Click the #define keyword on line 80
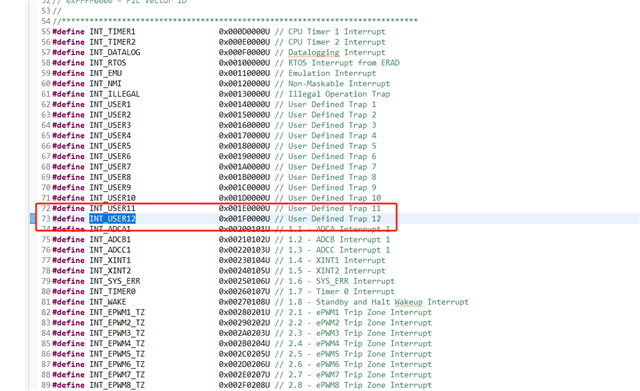This screenshot has height=391, width=640. (68, 292)
